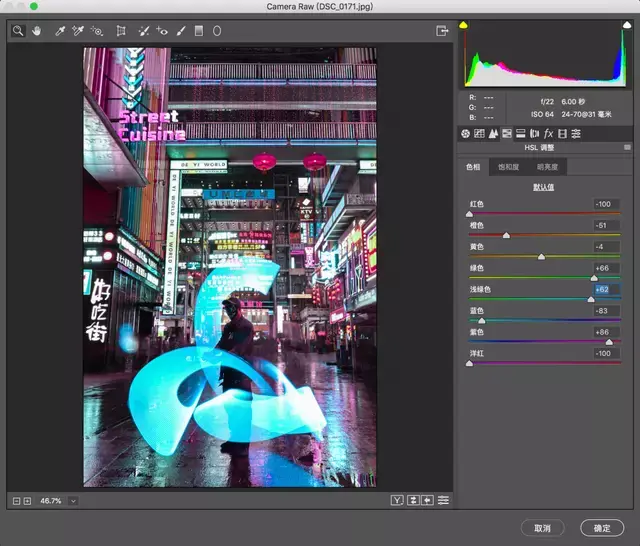The width and height of the screenshot is (640, 546).
Task: Click the 蓝色 value field showing -83
Action: click(x=607, y=311)
